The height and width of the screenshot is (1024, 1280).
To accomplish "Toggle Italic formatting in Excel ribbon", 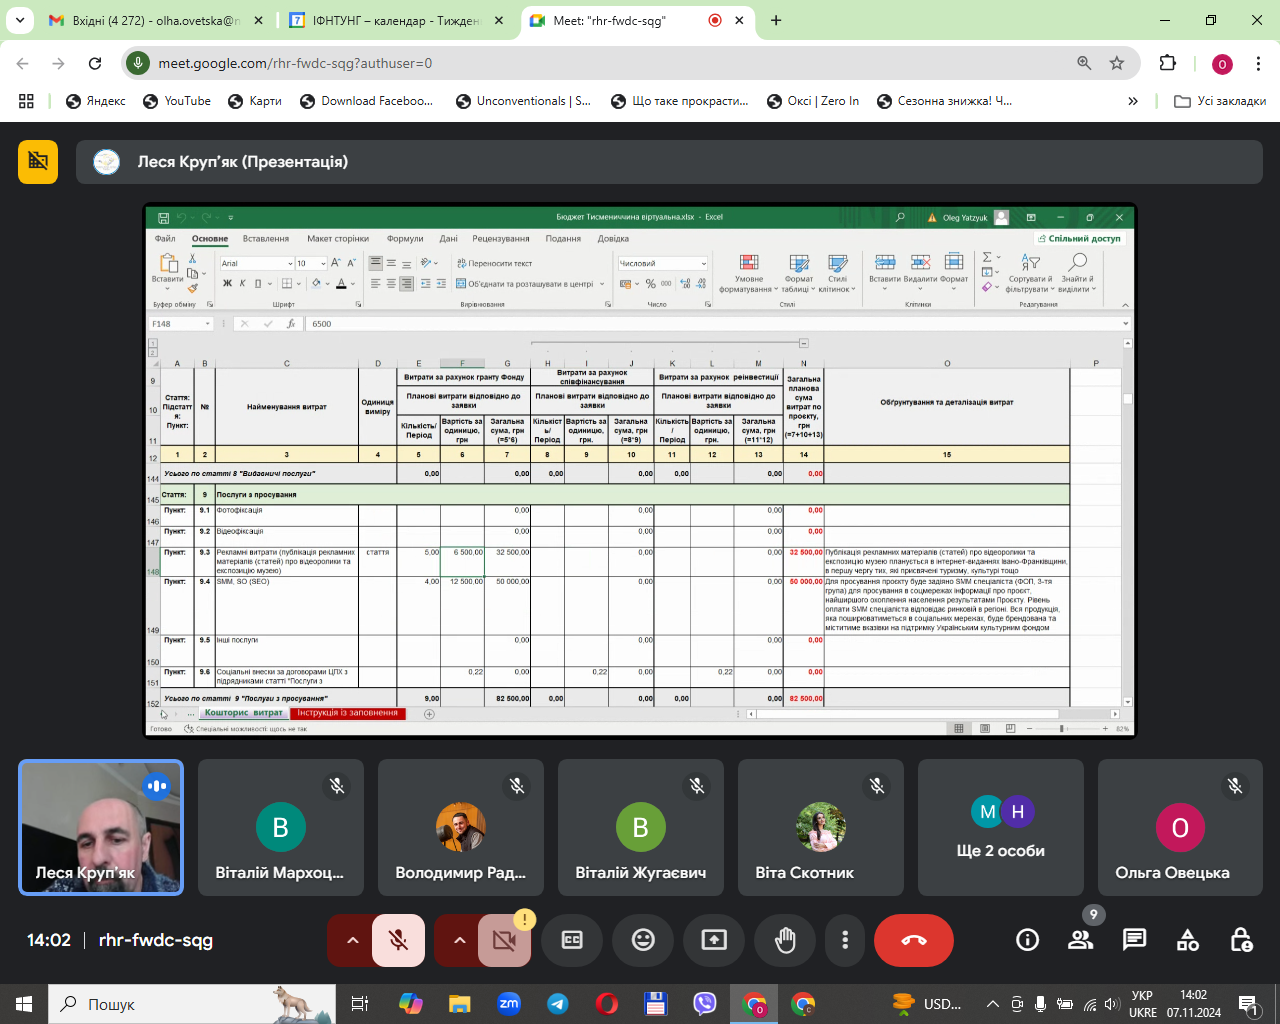I will click(242, 284).
